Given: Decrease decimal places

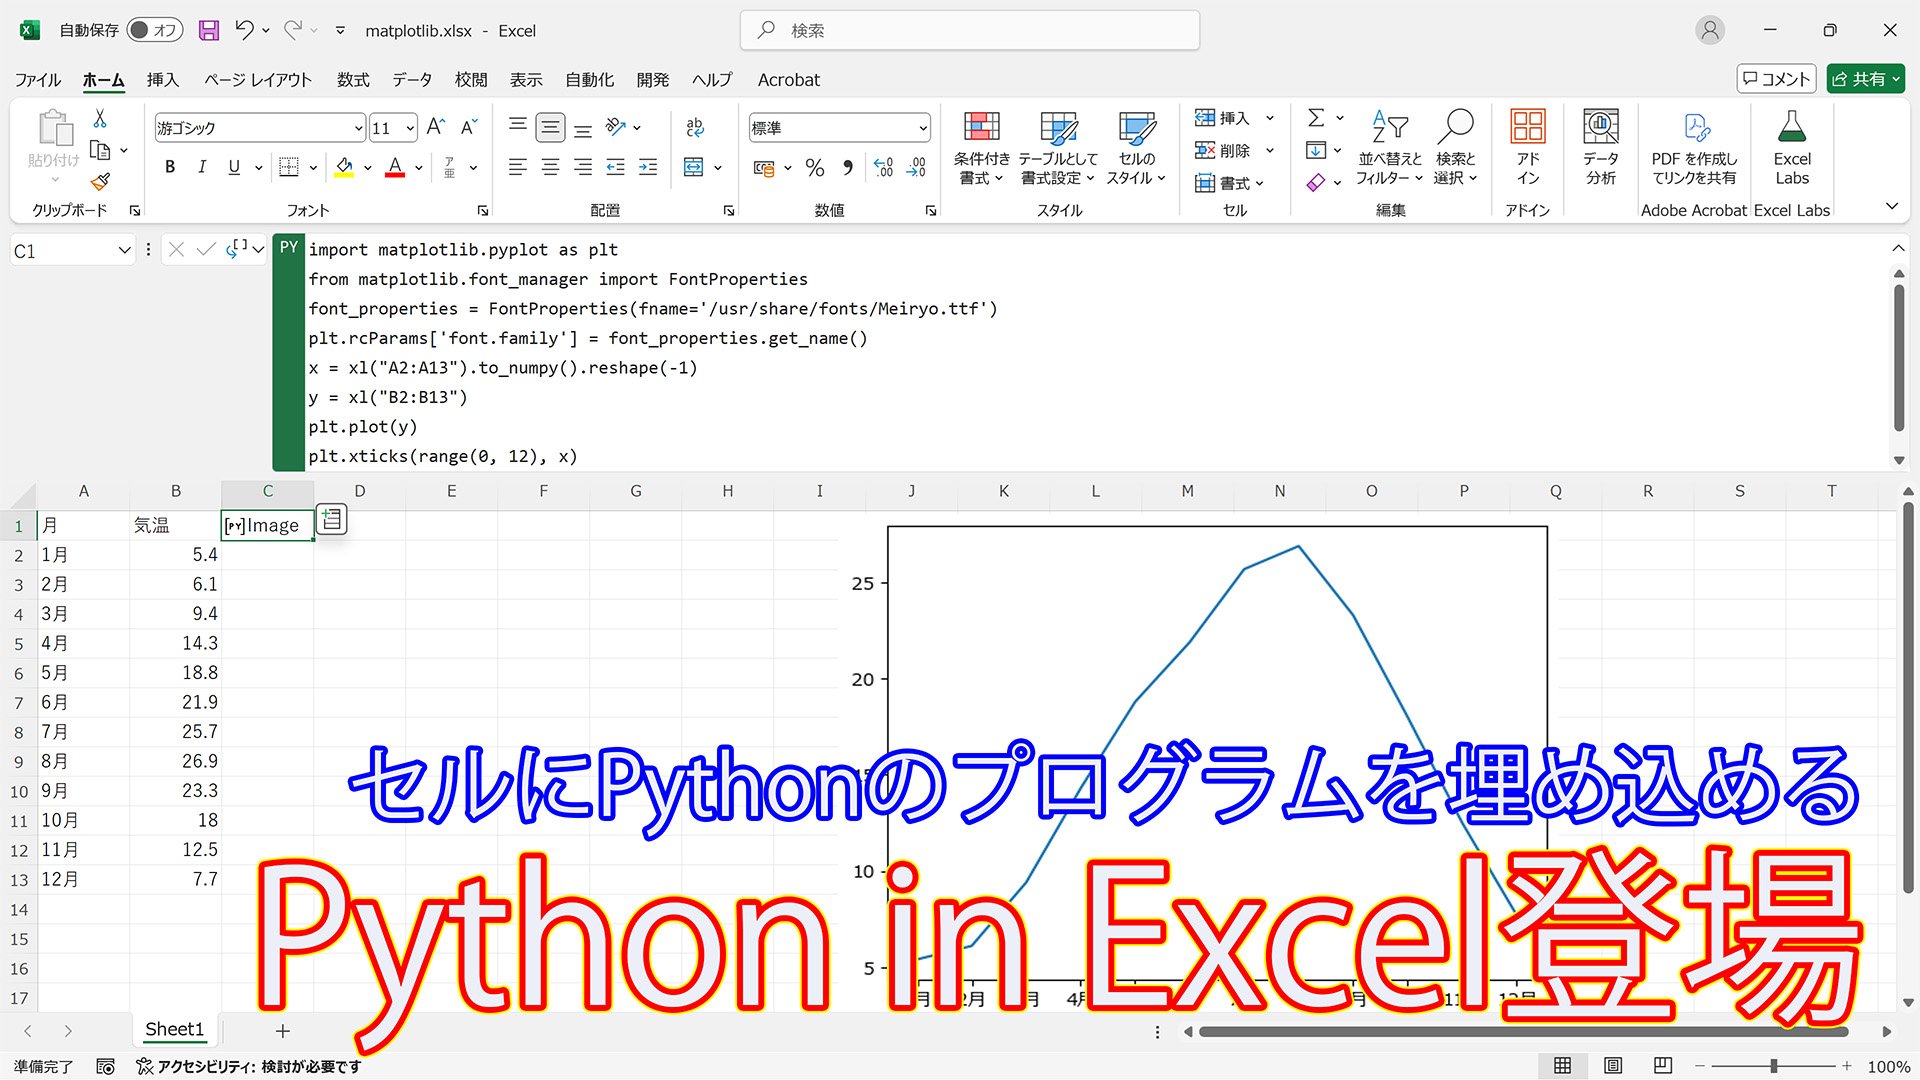Looking at the screenshot, I should (916, 167).
